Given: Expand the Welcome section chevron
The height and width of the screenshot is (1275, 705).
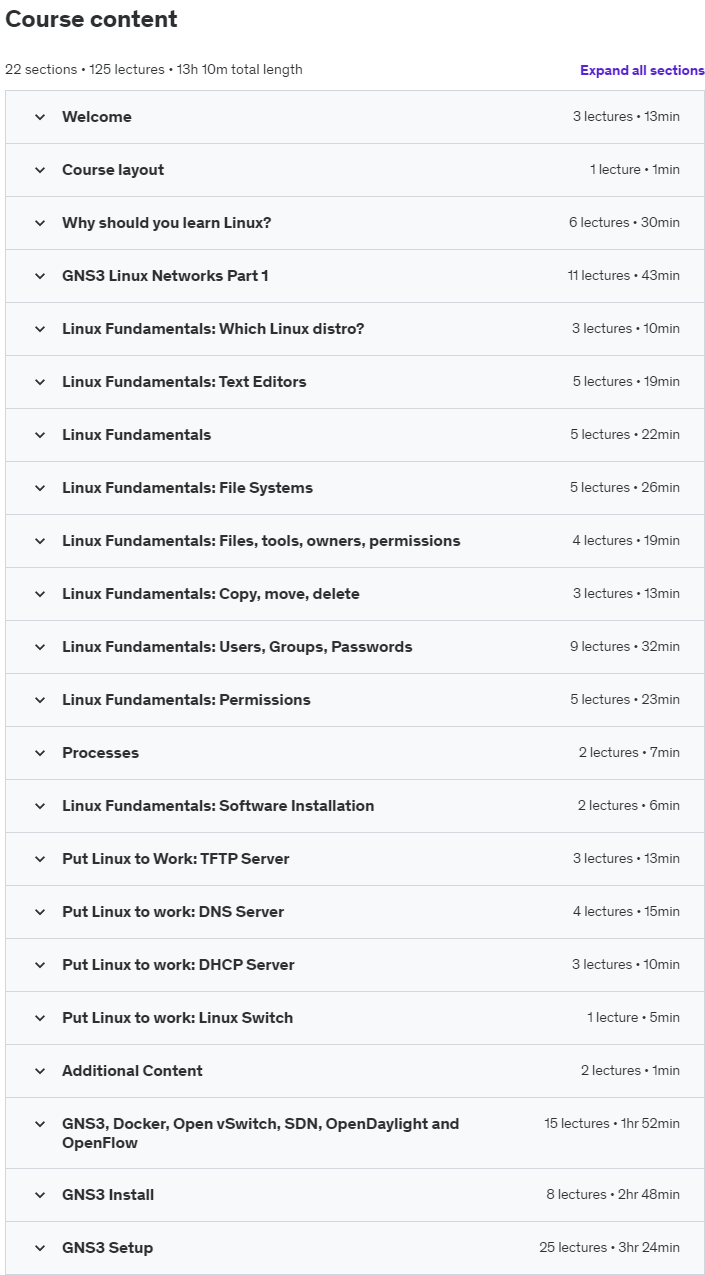Looking at the screenshot, I should (40, 117).
